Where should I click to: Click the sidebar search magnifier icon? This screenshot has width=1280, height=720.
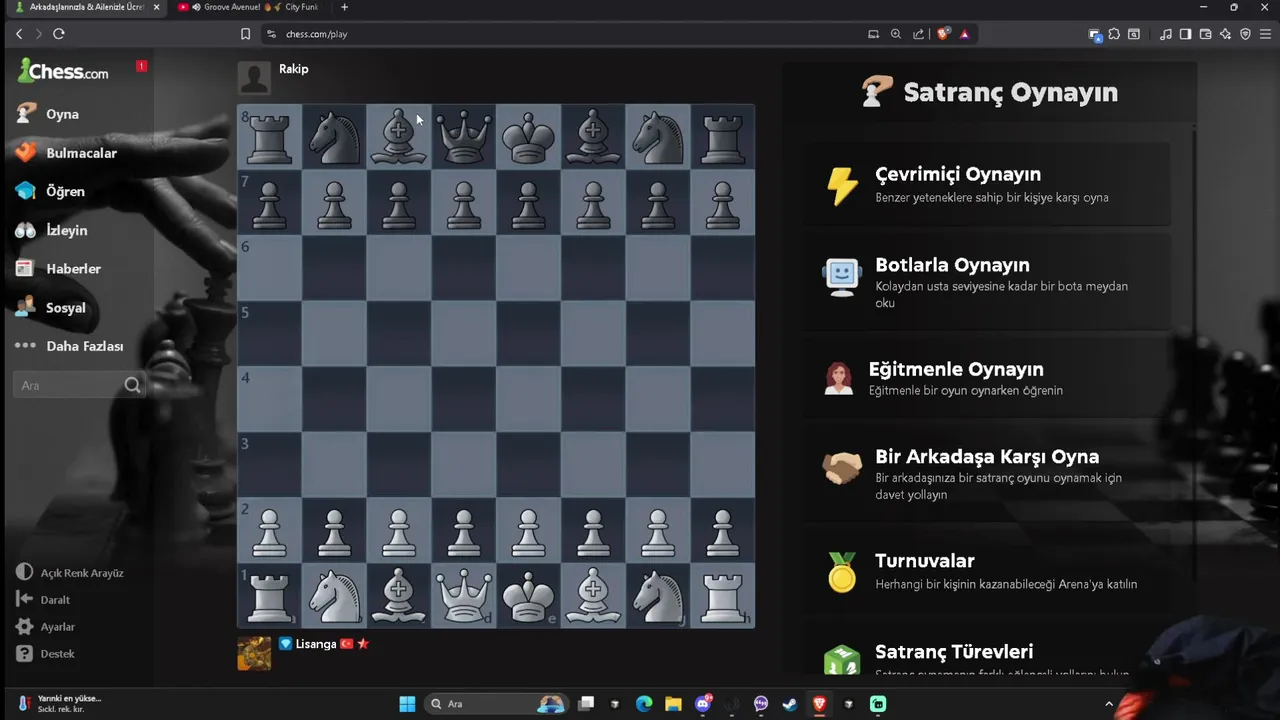(x=132, y=385)
